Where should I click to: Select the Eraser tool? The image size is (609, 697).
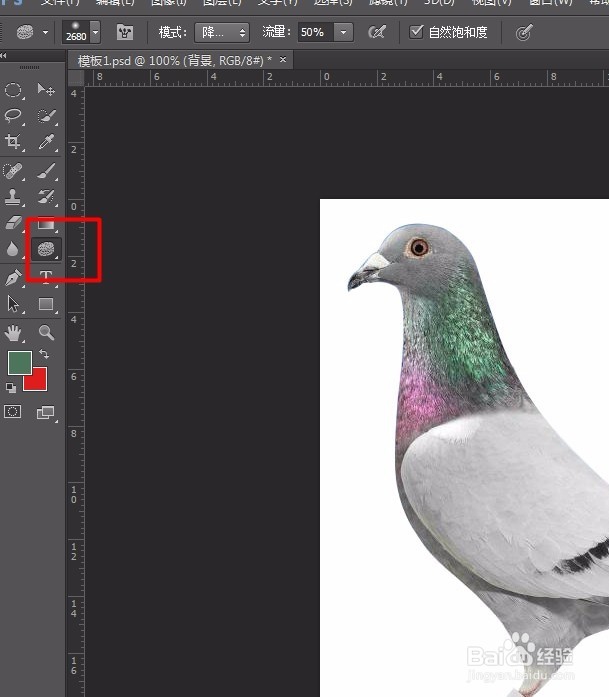[x=13, y=223]
